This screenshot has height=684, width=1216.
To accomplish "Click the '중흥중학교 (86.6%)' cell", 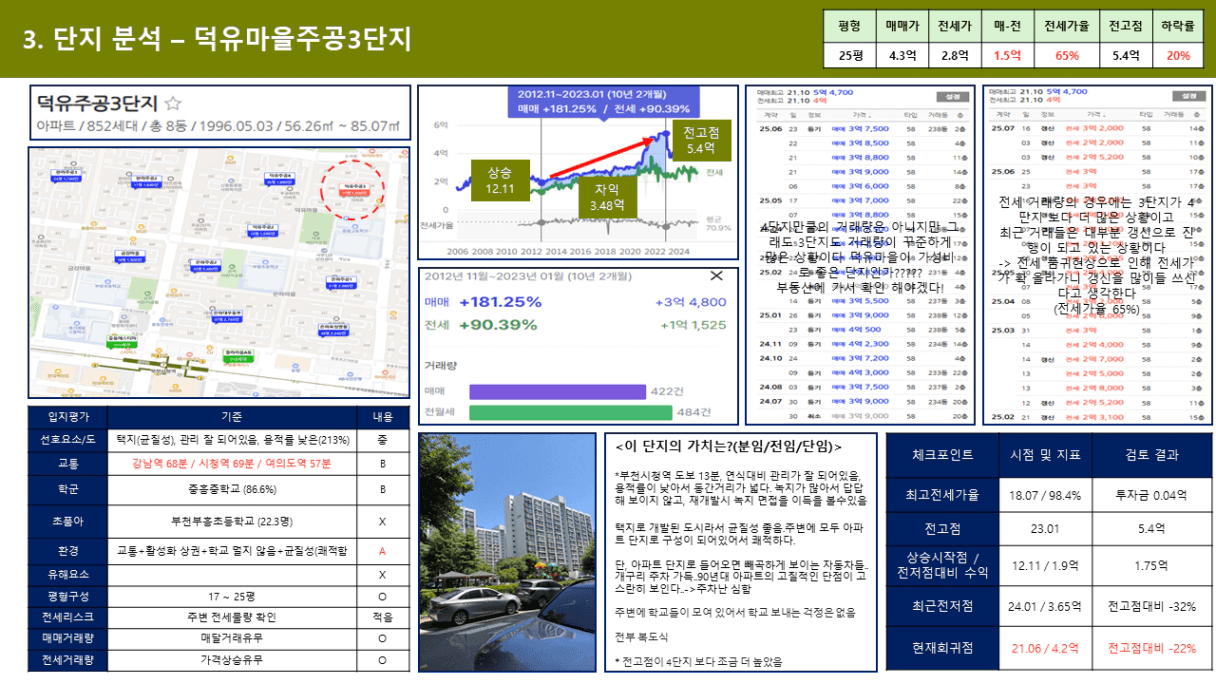I will tap(231, 490).
